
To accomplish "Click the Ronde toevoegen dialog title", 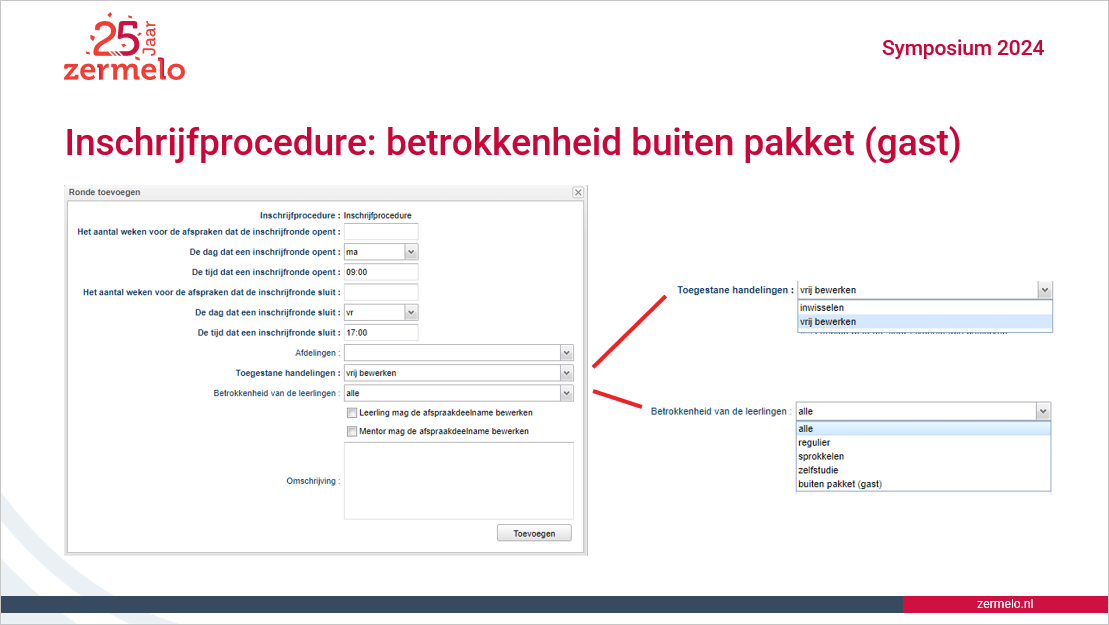I will pos(105,192).
